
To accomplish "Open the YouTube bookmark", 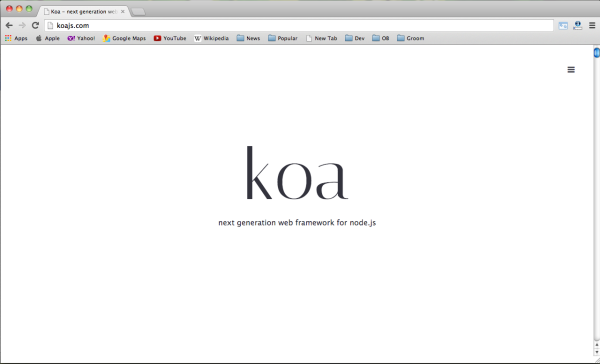I will tap(170, 38).
